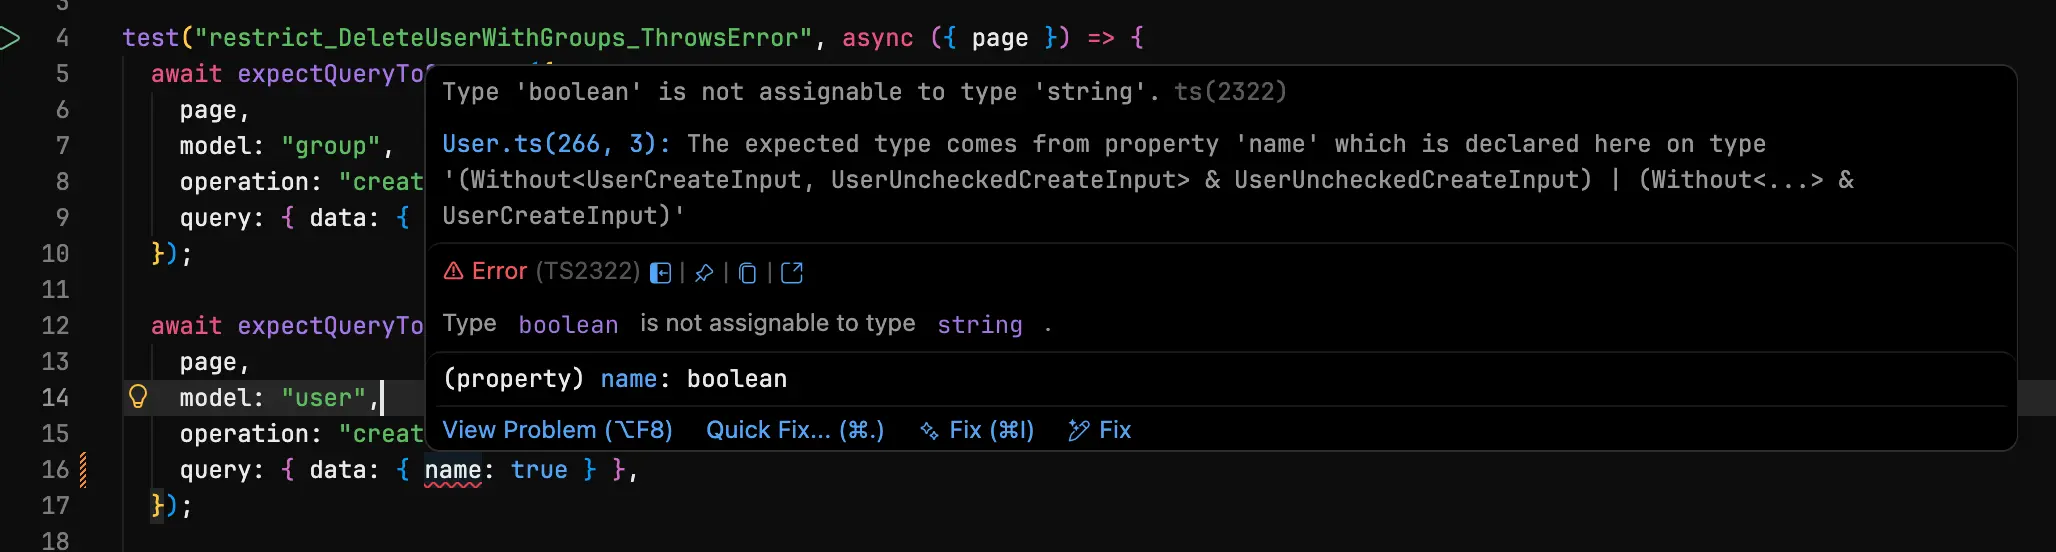This screenshot has height=552, width=2056.
Task: Click the purple 'boolean' type in the error message
Action: [568, 325]
